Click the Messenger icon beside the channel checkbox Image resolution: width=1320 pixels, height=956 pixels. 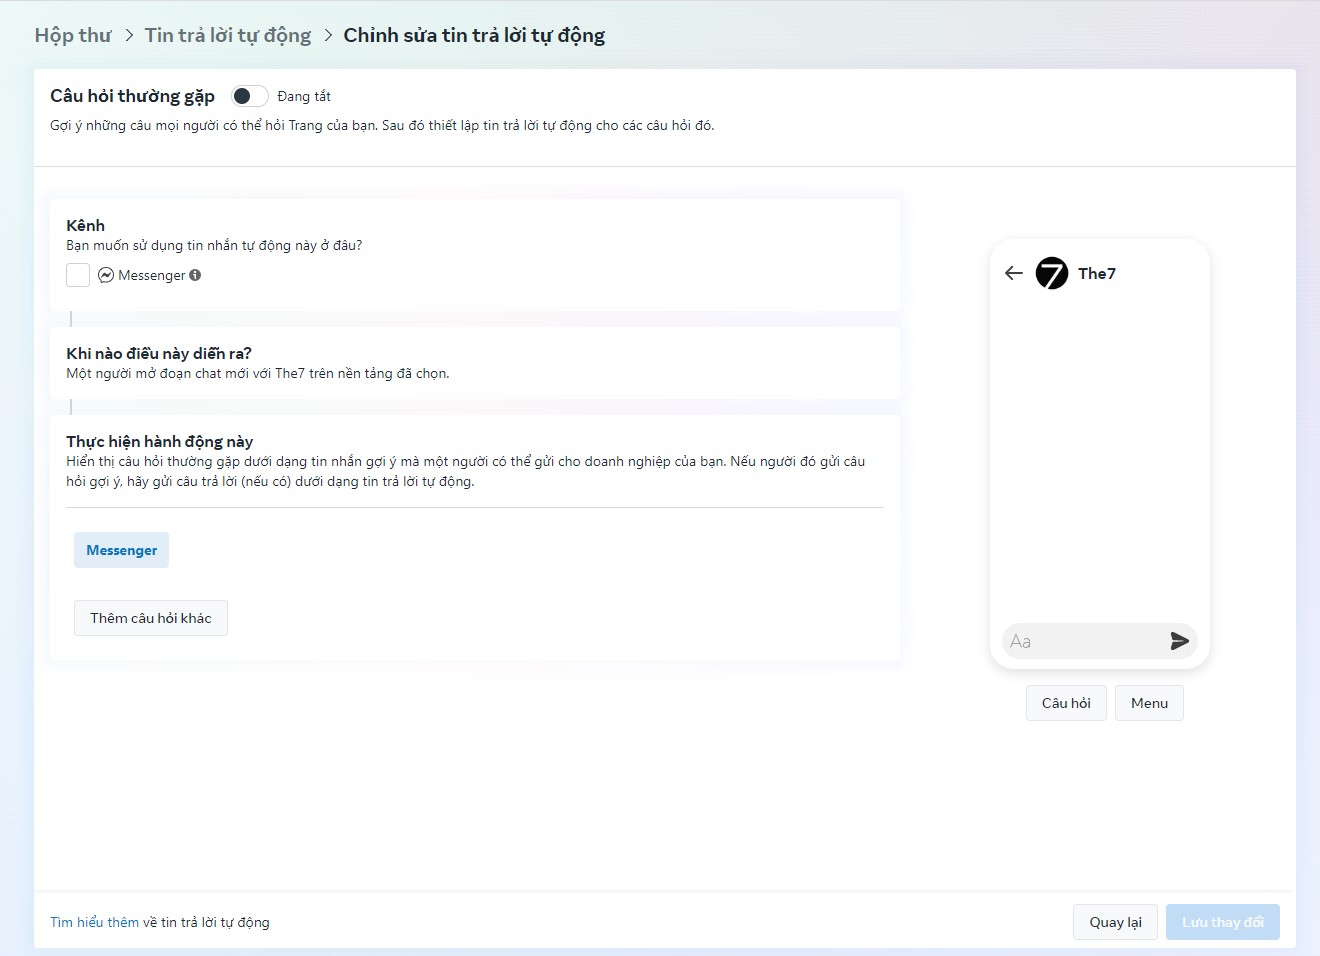[x=105, y=275]
